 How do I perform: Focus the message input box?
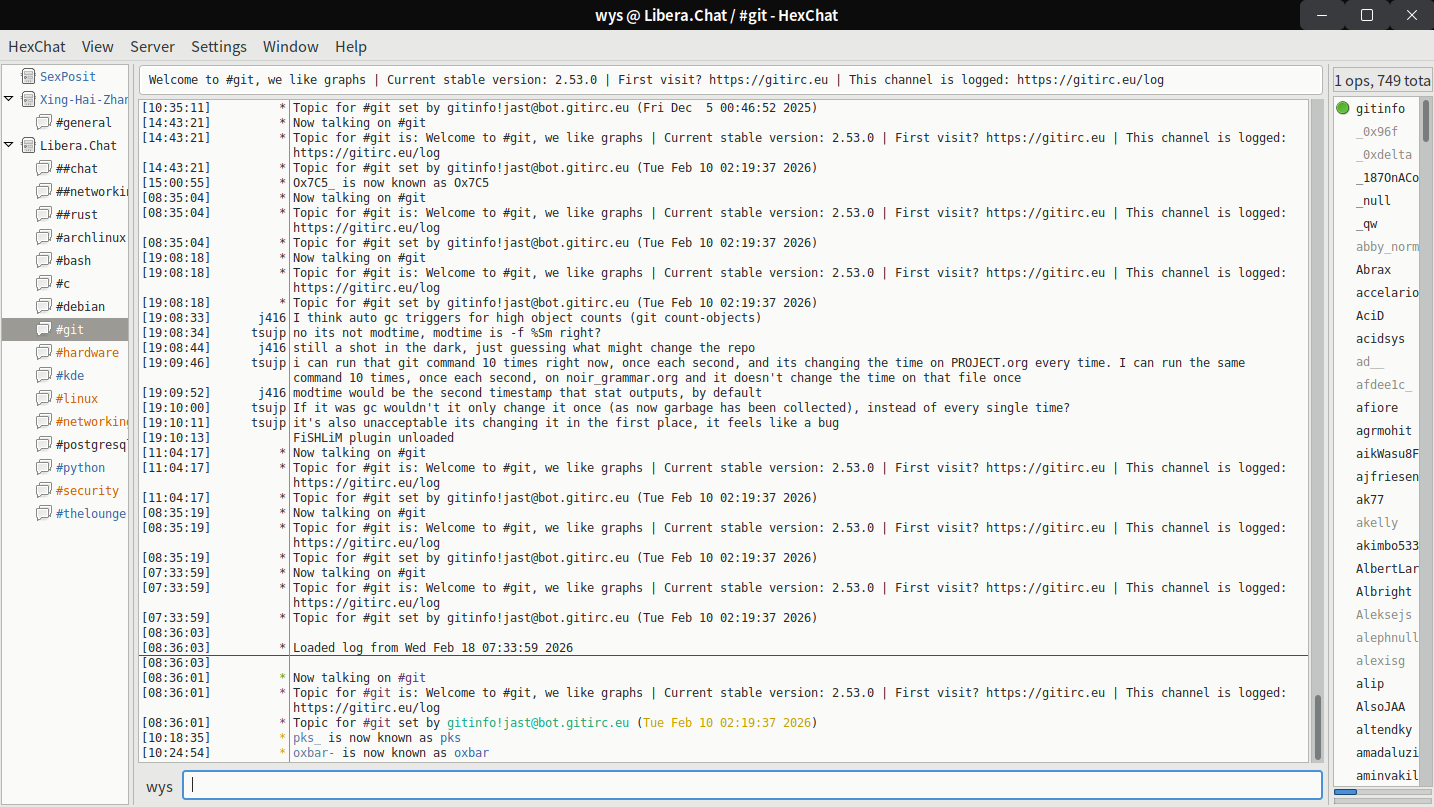[751, 786]
